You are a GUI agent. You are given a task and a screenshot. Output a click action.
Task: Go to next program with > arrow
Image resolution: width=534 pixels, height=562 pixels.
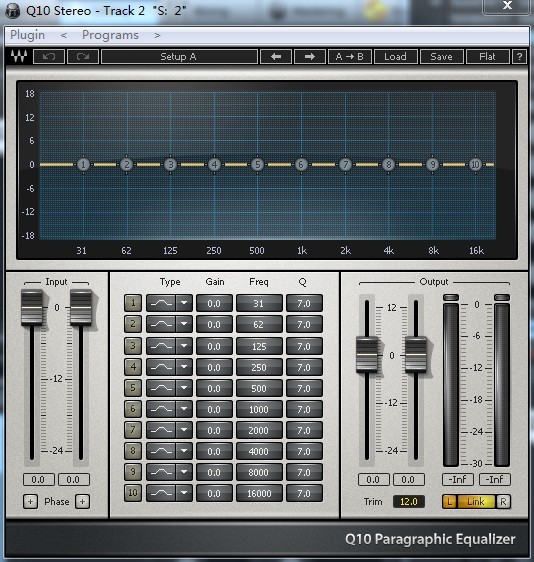coord(157,35)
